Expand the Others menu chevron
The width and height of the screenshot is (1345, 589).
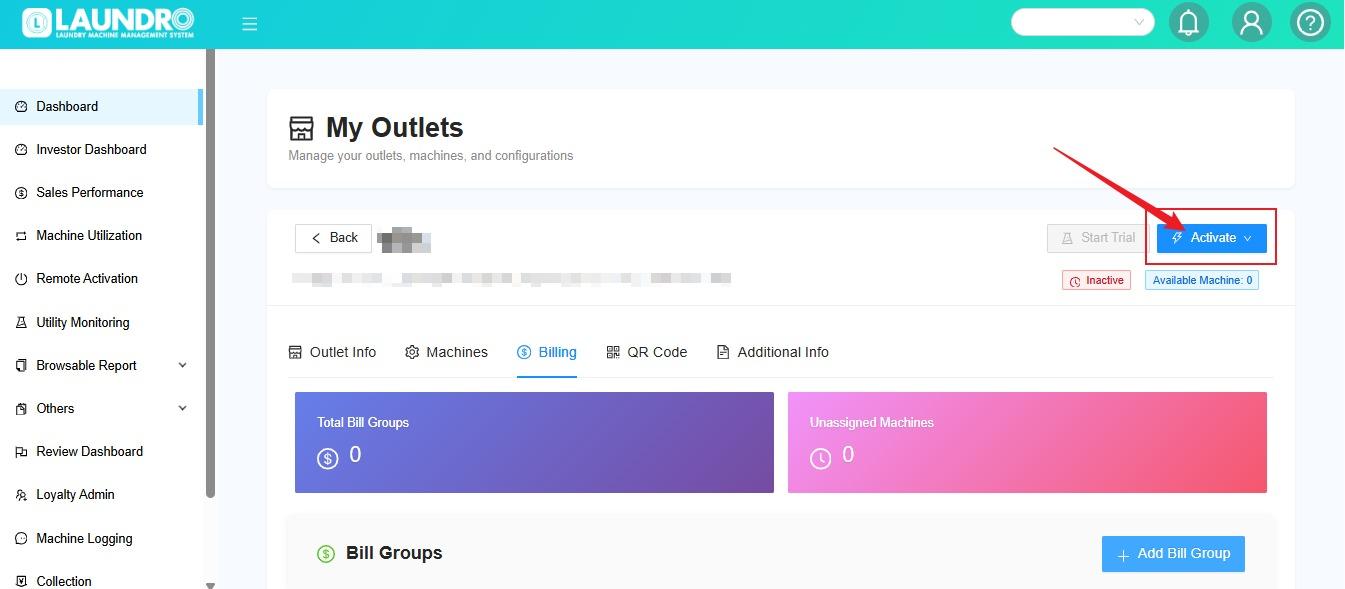tap(182, 408)
